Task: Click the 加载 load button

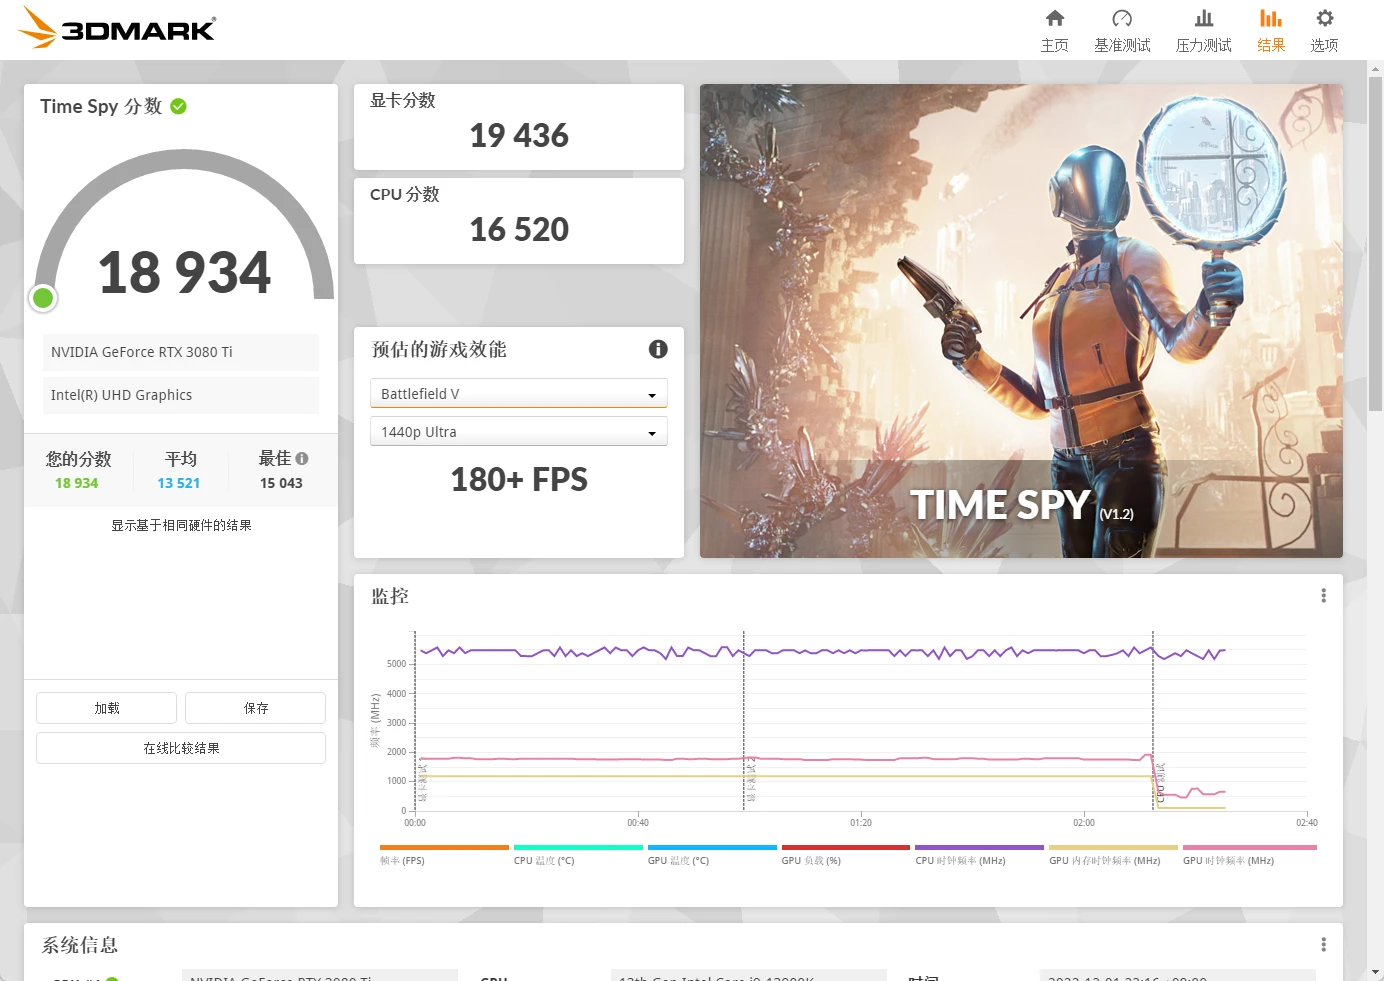Action: (105, 707)
